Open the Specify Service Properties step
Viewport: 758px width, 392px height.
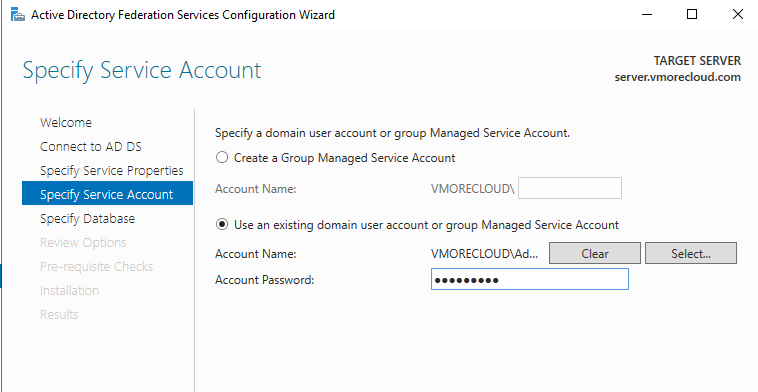click(x=112, y=171)
